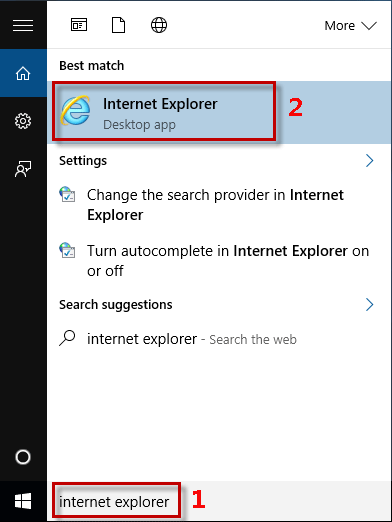Select internet explorer Search the web suggestion

[219, 339]
